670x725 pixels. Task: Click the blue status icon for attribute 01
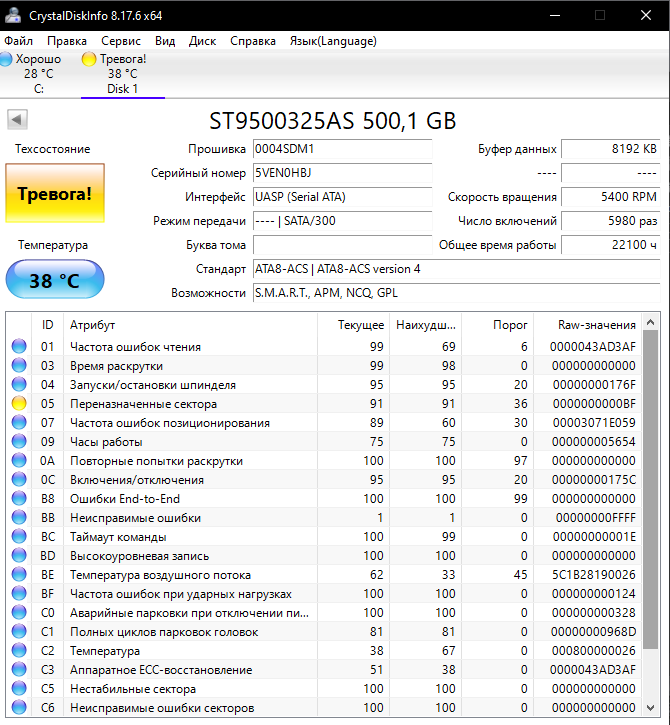coord(19,346)
